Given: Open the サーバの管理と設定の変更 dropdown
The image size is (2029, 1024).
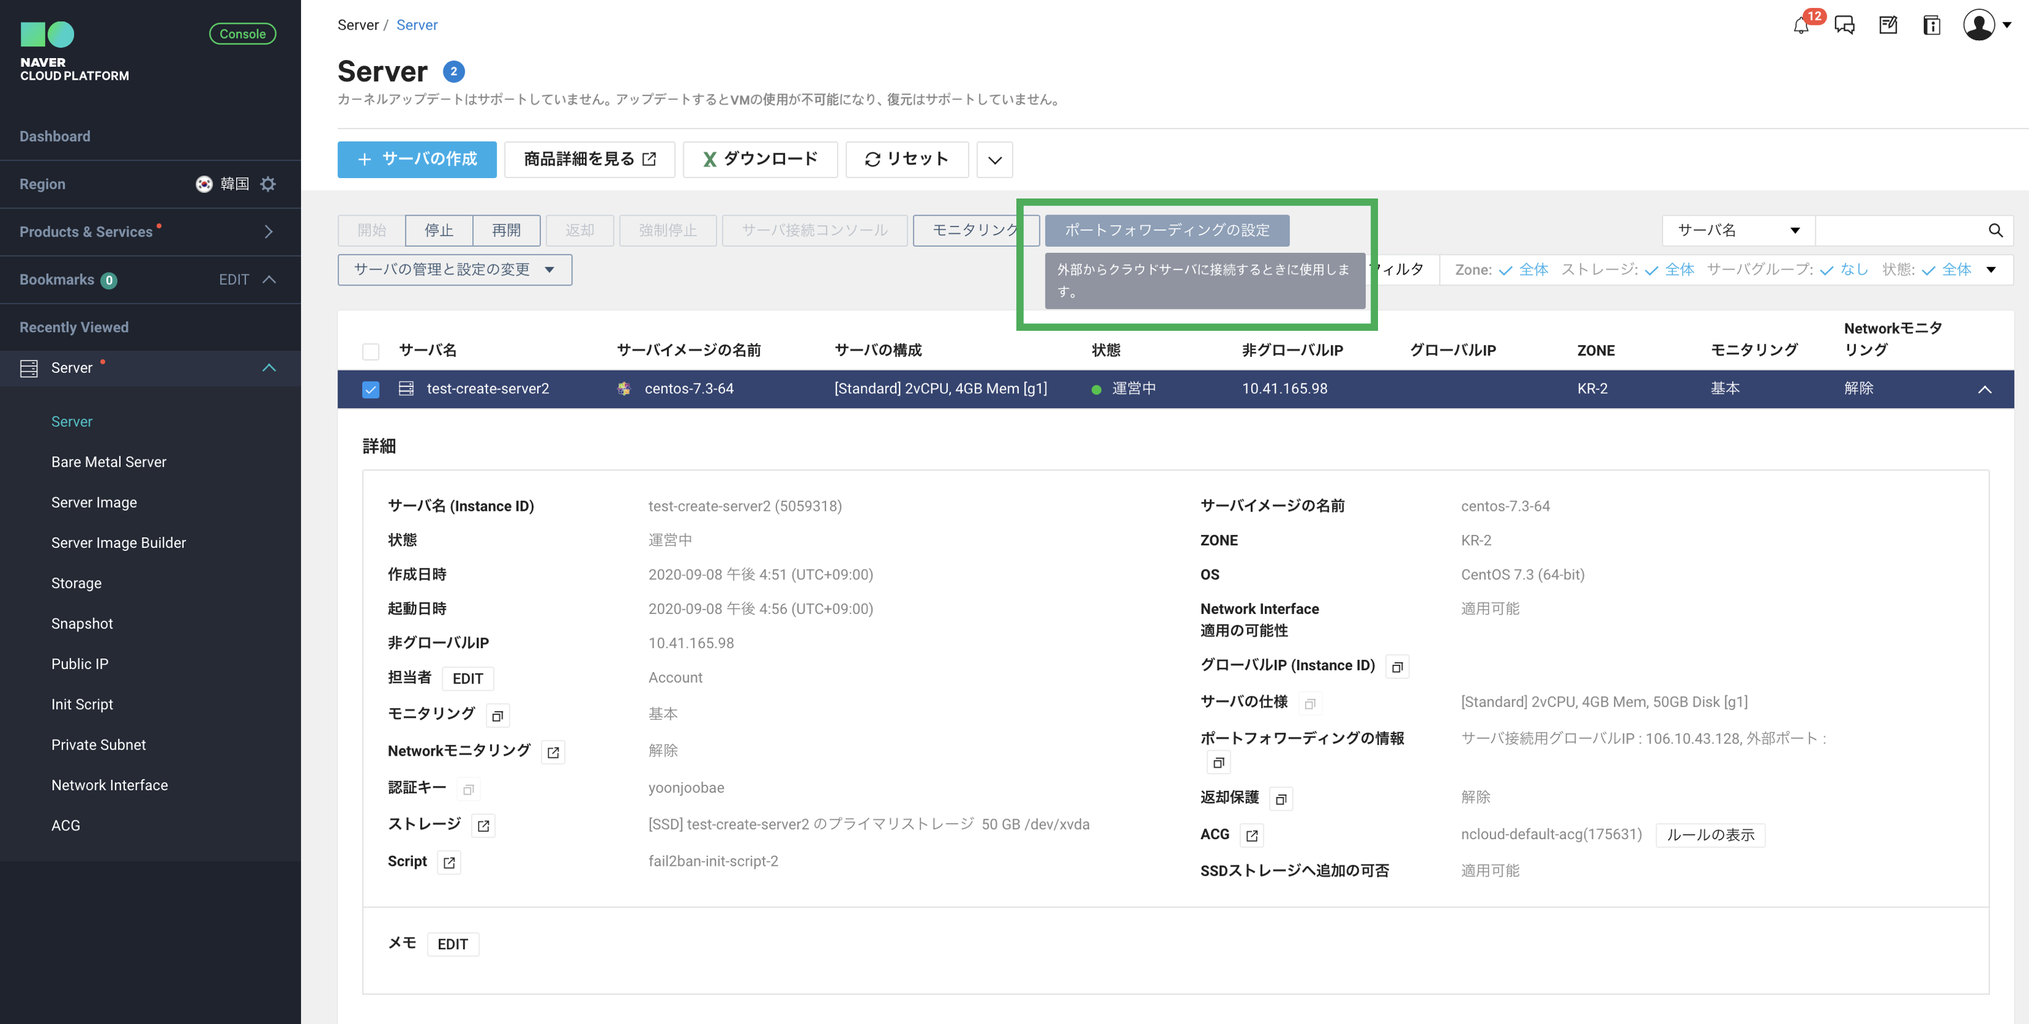Looking at the screenshot, I should click(454, 269).
